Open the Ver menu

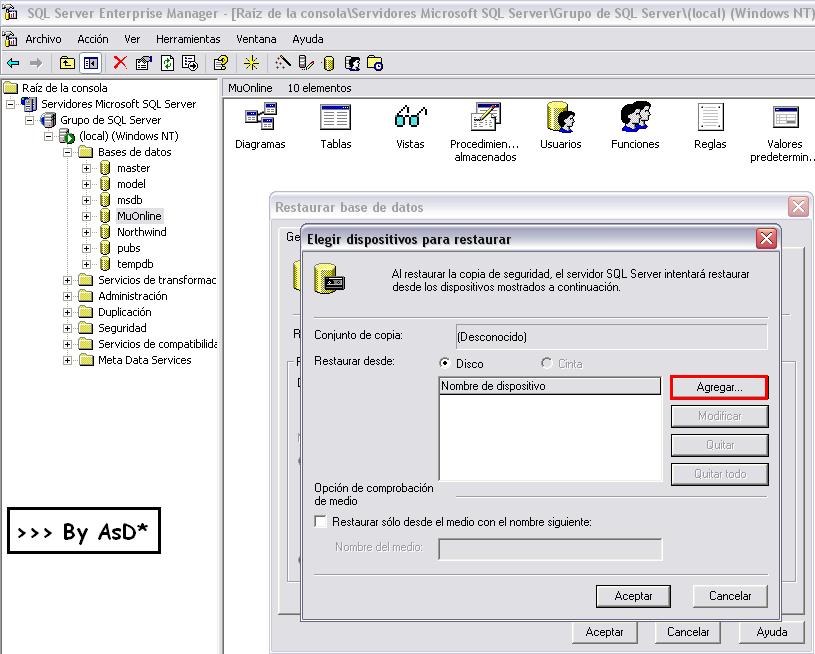[x=132, y=39]
